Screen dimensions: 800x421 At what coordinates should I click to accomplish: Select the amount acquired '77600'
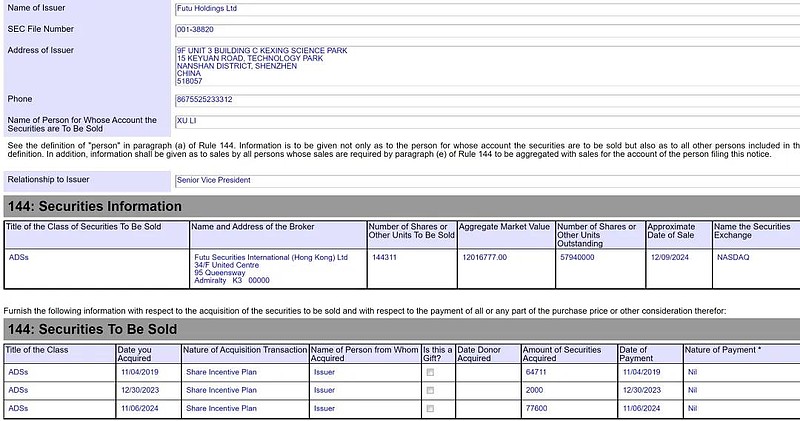(x=536, y=408)
